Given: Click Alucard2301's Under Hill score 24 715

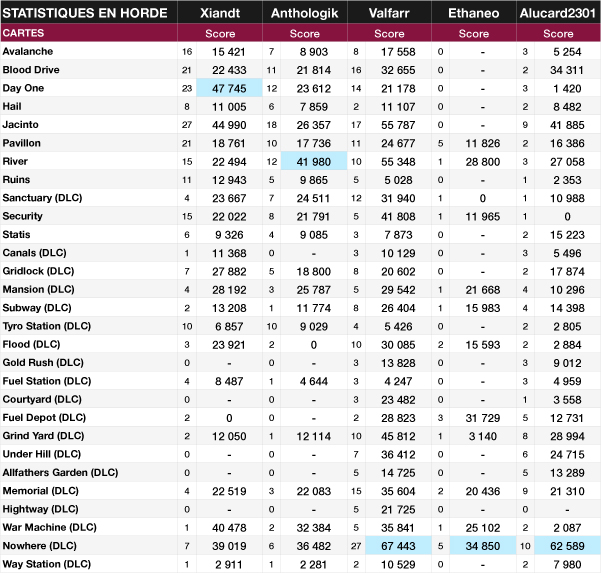Looking at the screenshot, I should pos(567,455).
